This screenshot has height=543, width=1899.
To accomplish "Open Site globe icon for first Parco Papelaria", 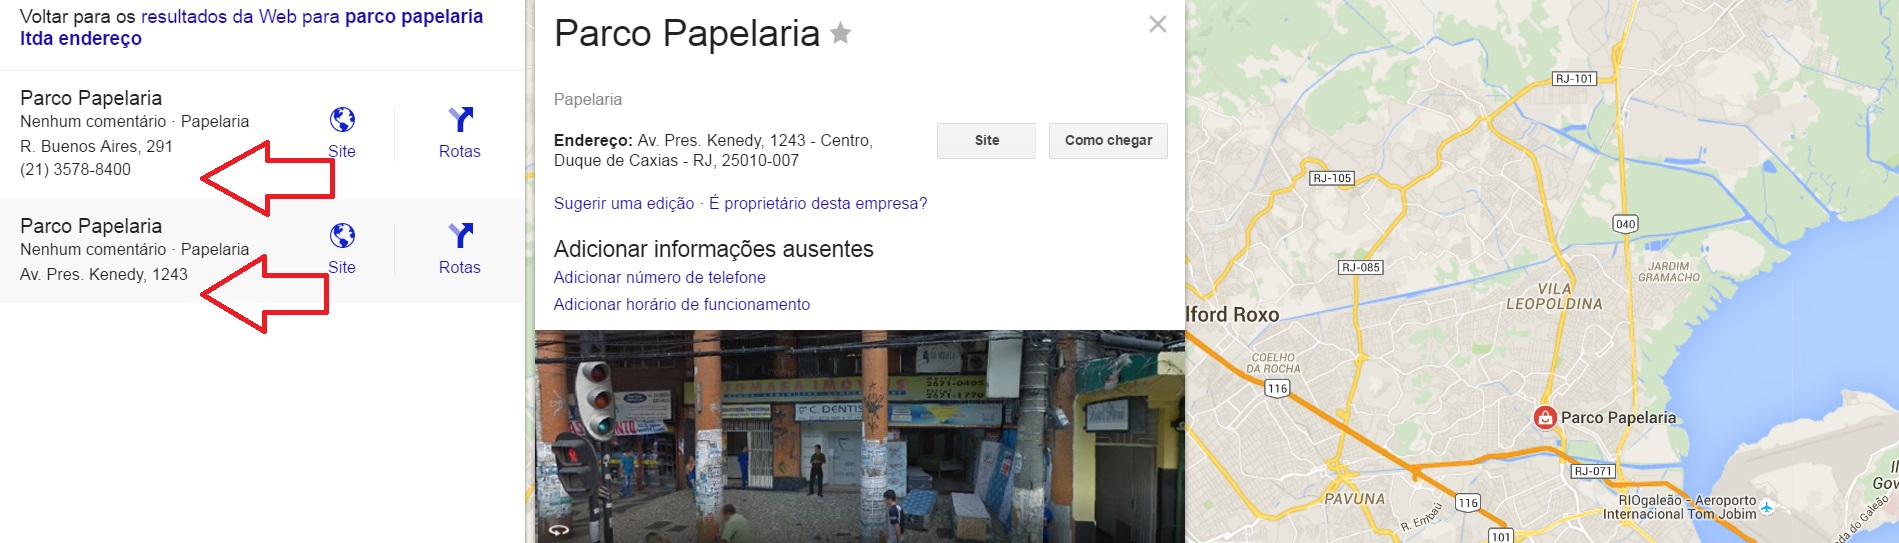I will coord(342,120).
